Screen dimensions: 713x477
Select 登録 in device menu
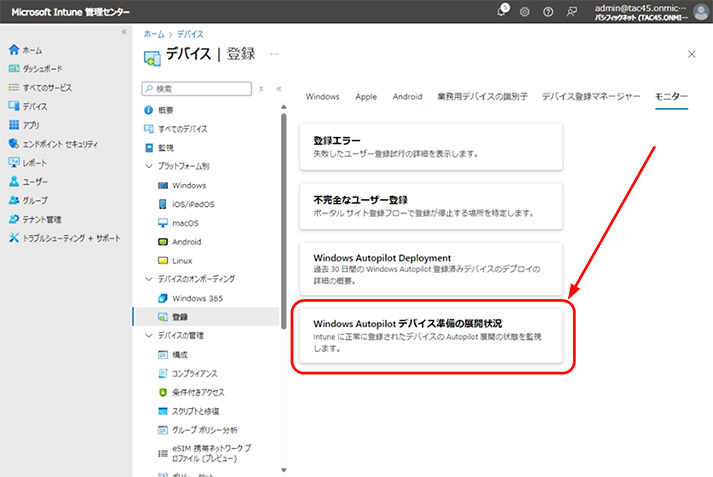(206, 317)
